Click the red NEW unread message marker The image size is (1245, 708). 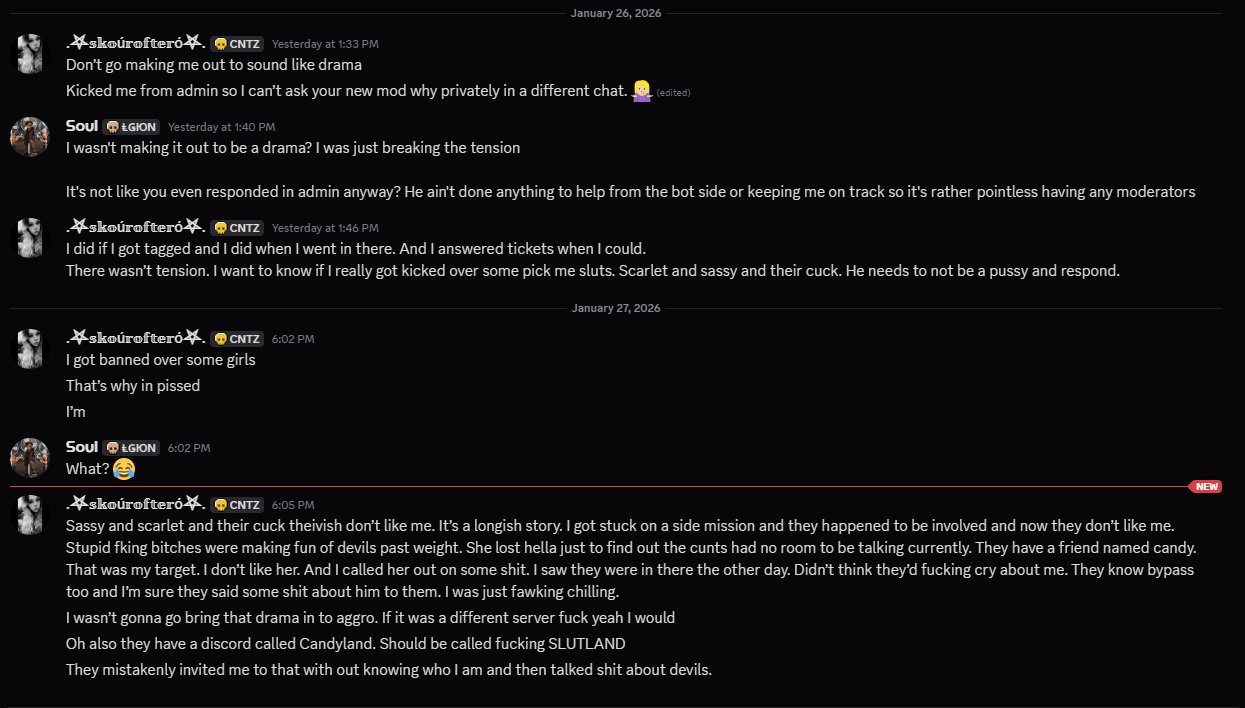(x=1206, y=487)
